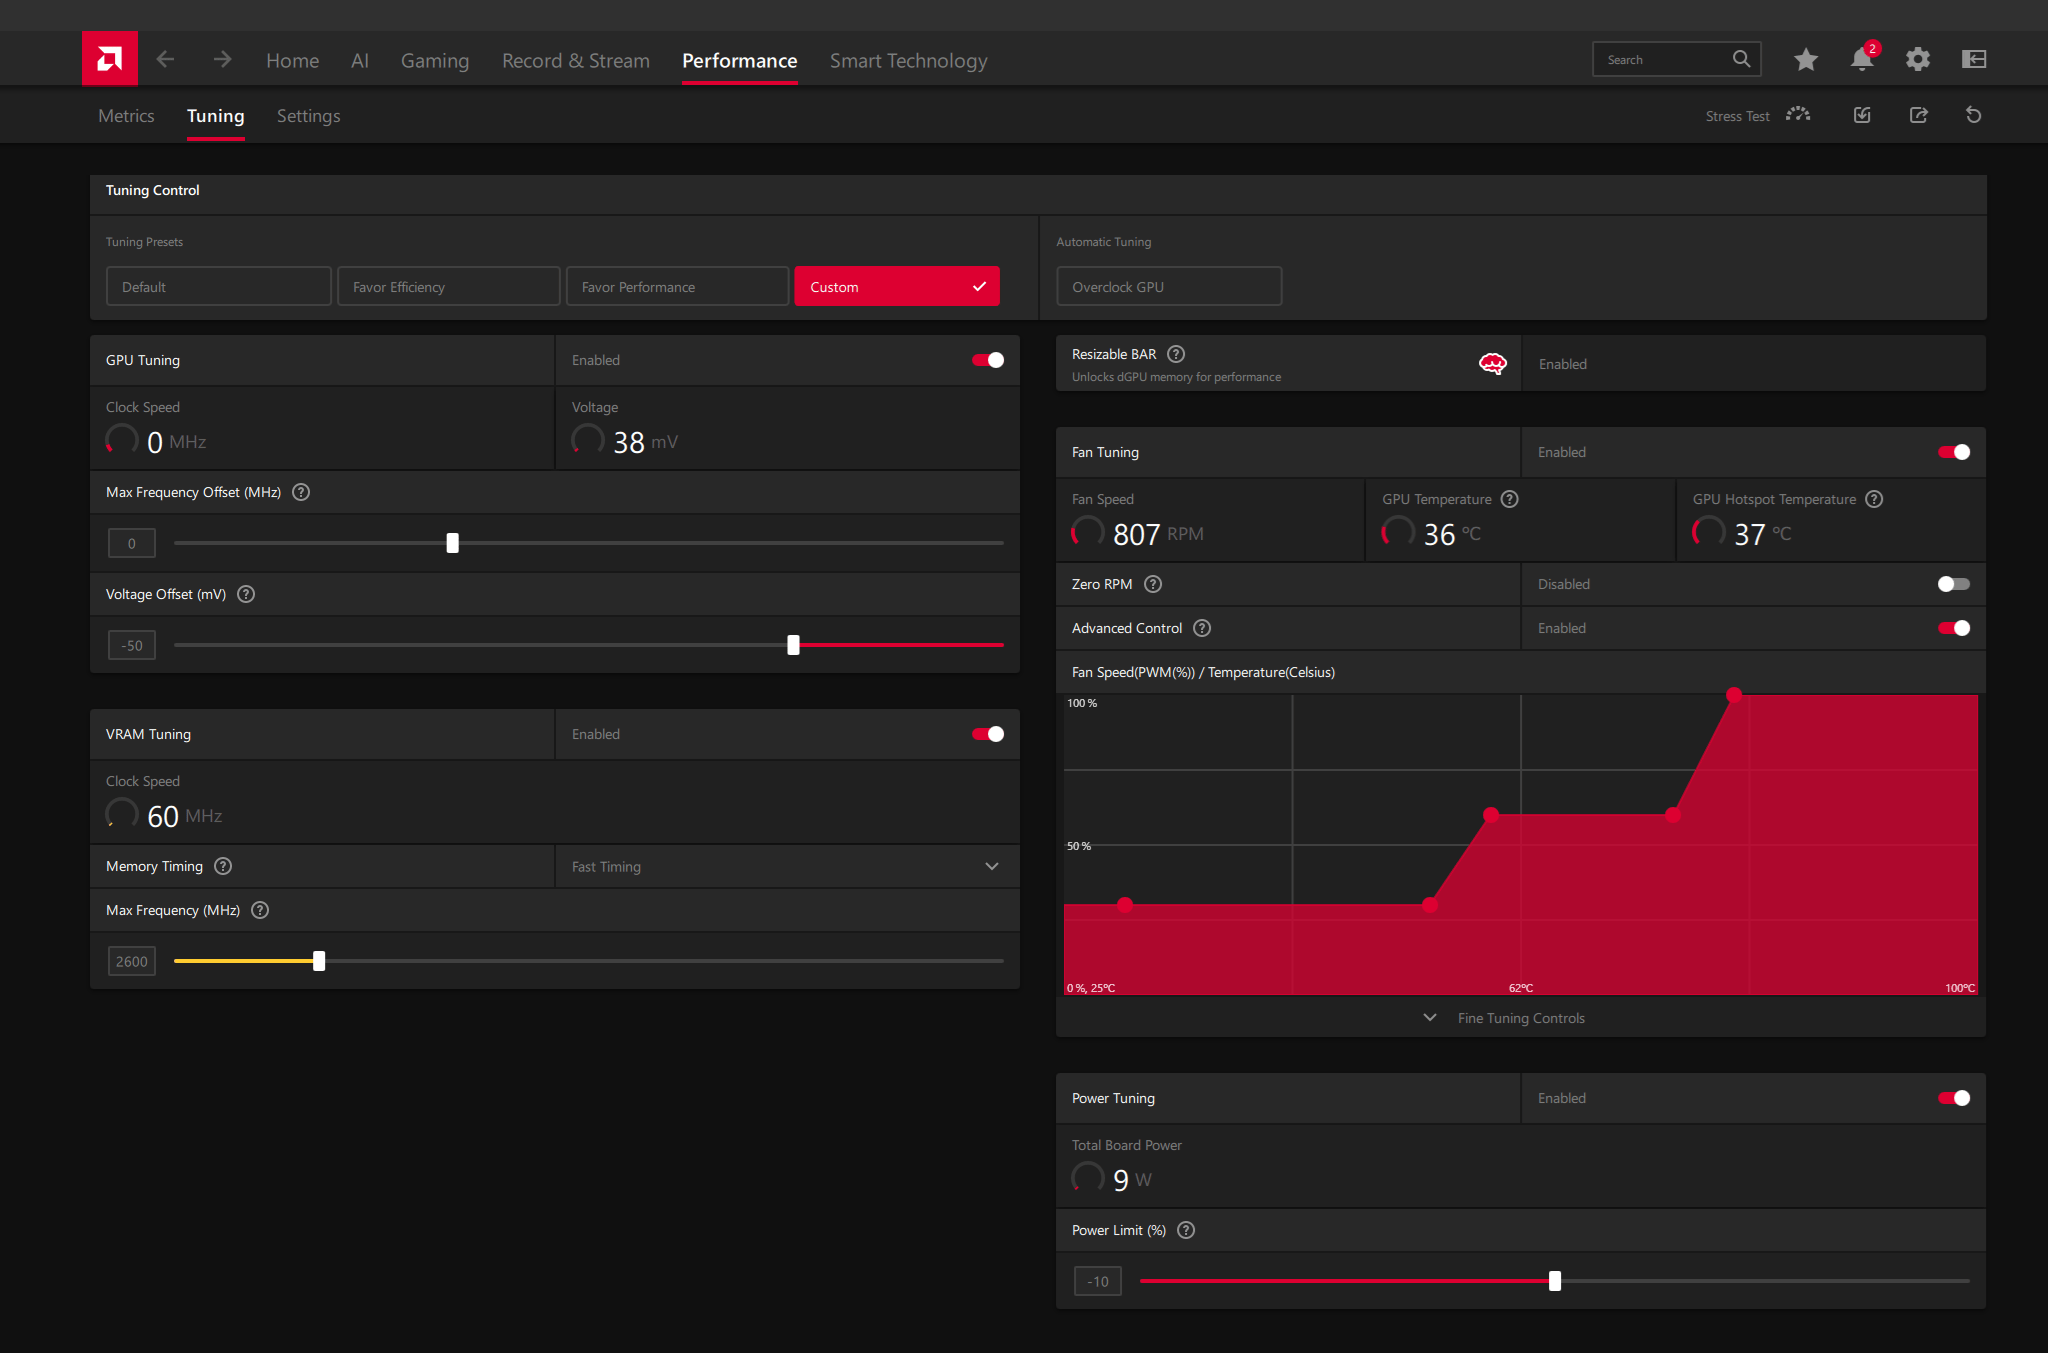Click the load tuning profile icon
This screenshot has width=2048, height=1353.
[1862, 115]
